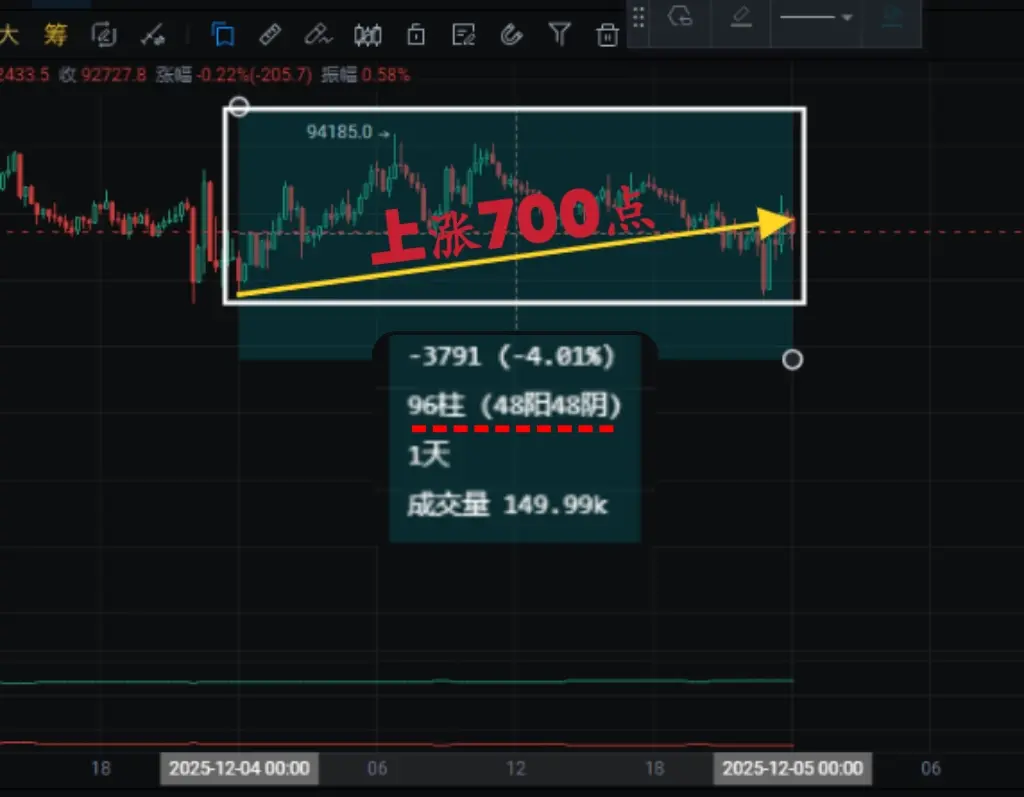Click the 涨幅 -0.22%(-205.7) change value
Image resolution: width=1024 pixels, height=797 pixels.
[x=234, y=74]
